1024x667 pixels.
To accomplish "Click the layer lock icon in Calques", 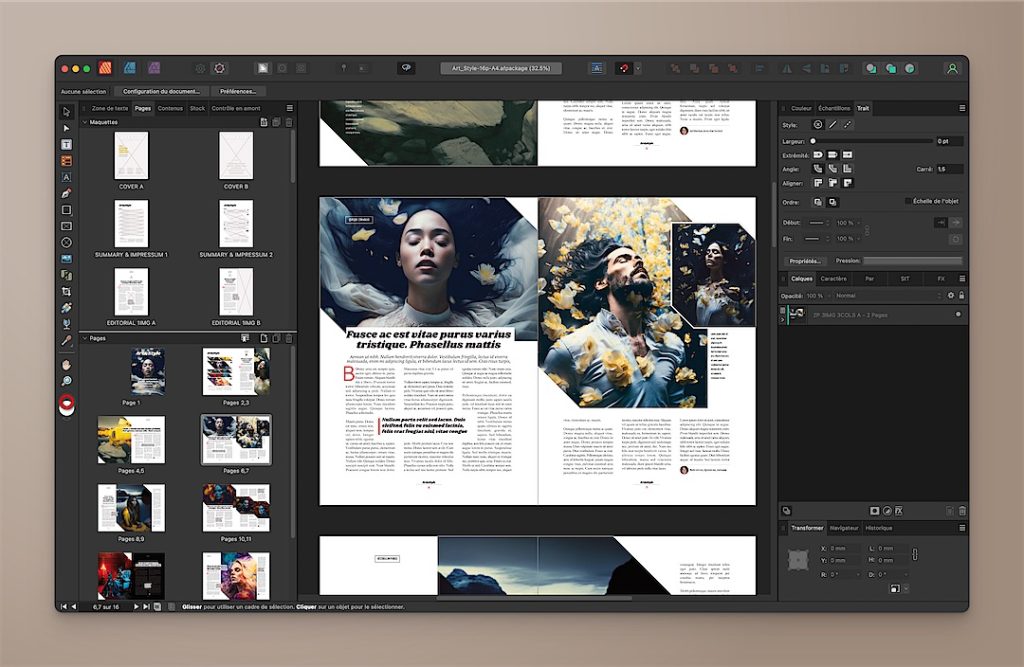I will coord(962,296).
